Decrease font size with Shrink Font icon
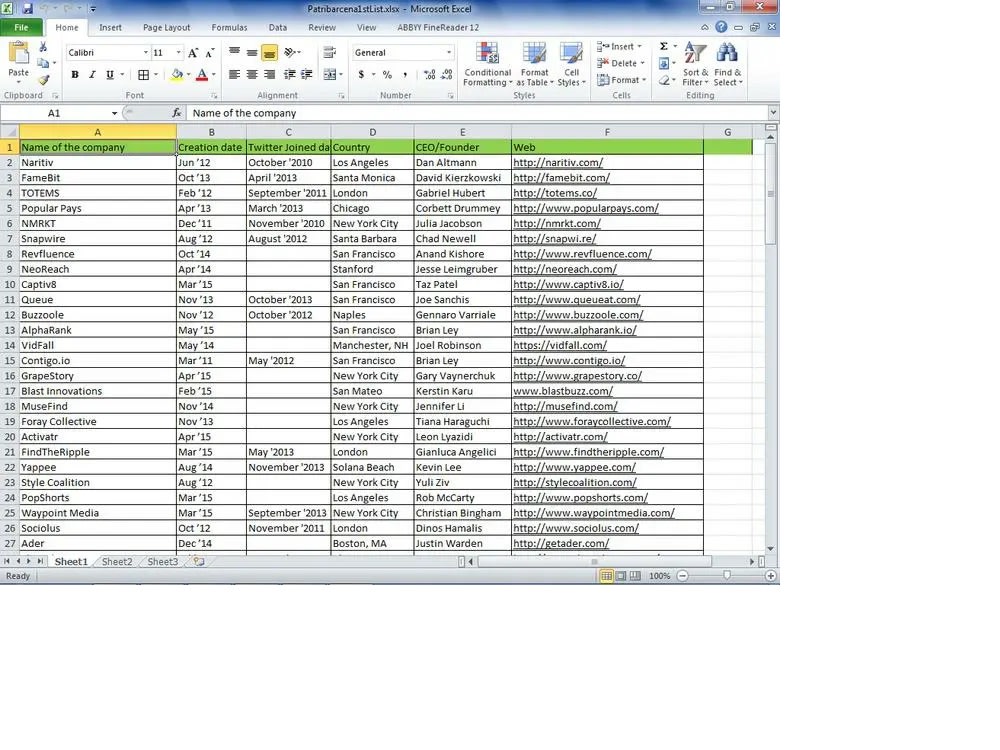 210,53
